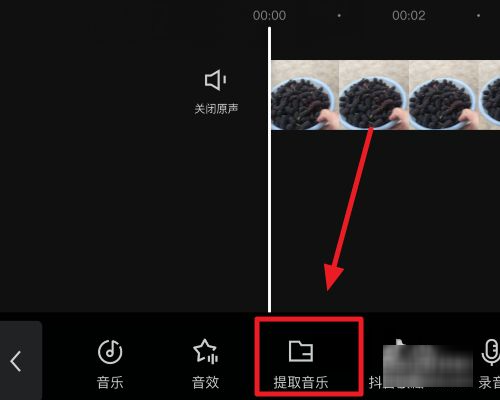The image size is (500, 400).
Task: Click the ruler dot after 00:02
Action: coord(478,15)
